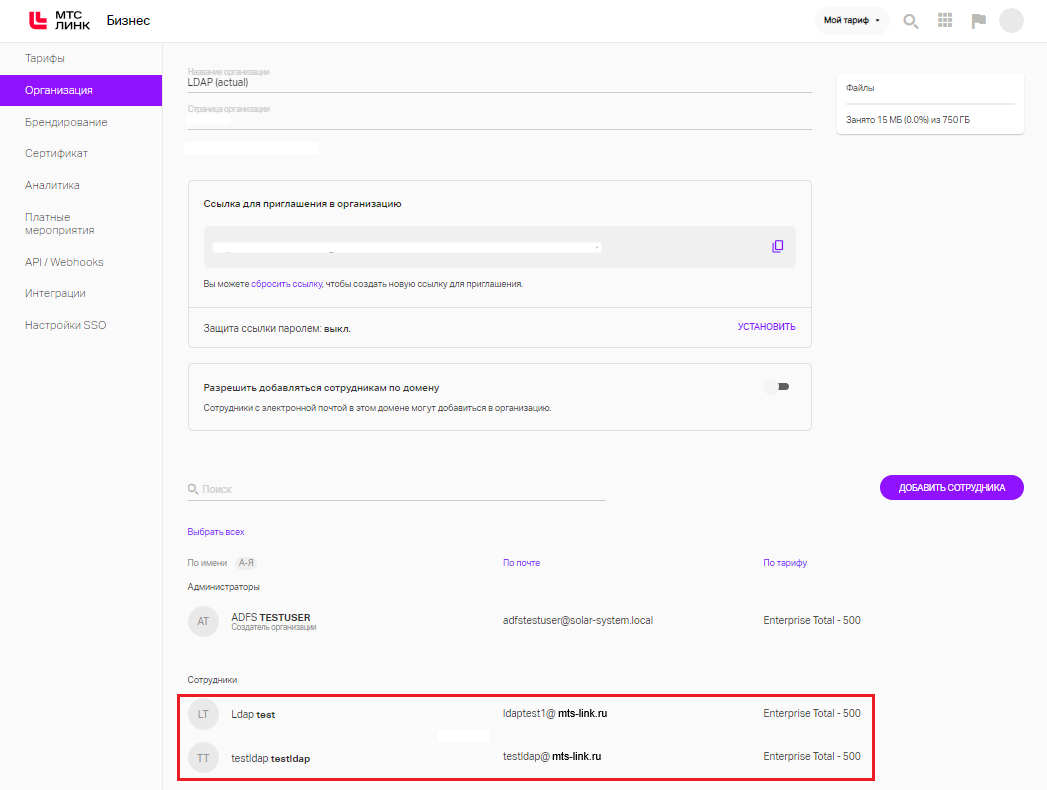Open the apps grid menu icon

pyautogui.click(x=945, y=21)
